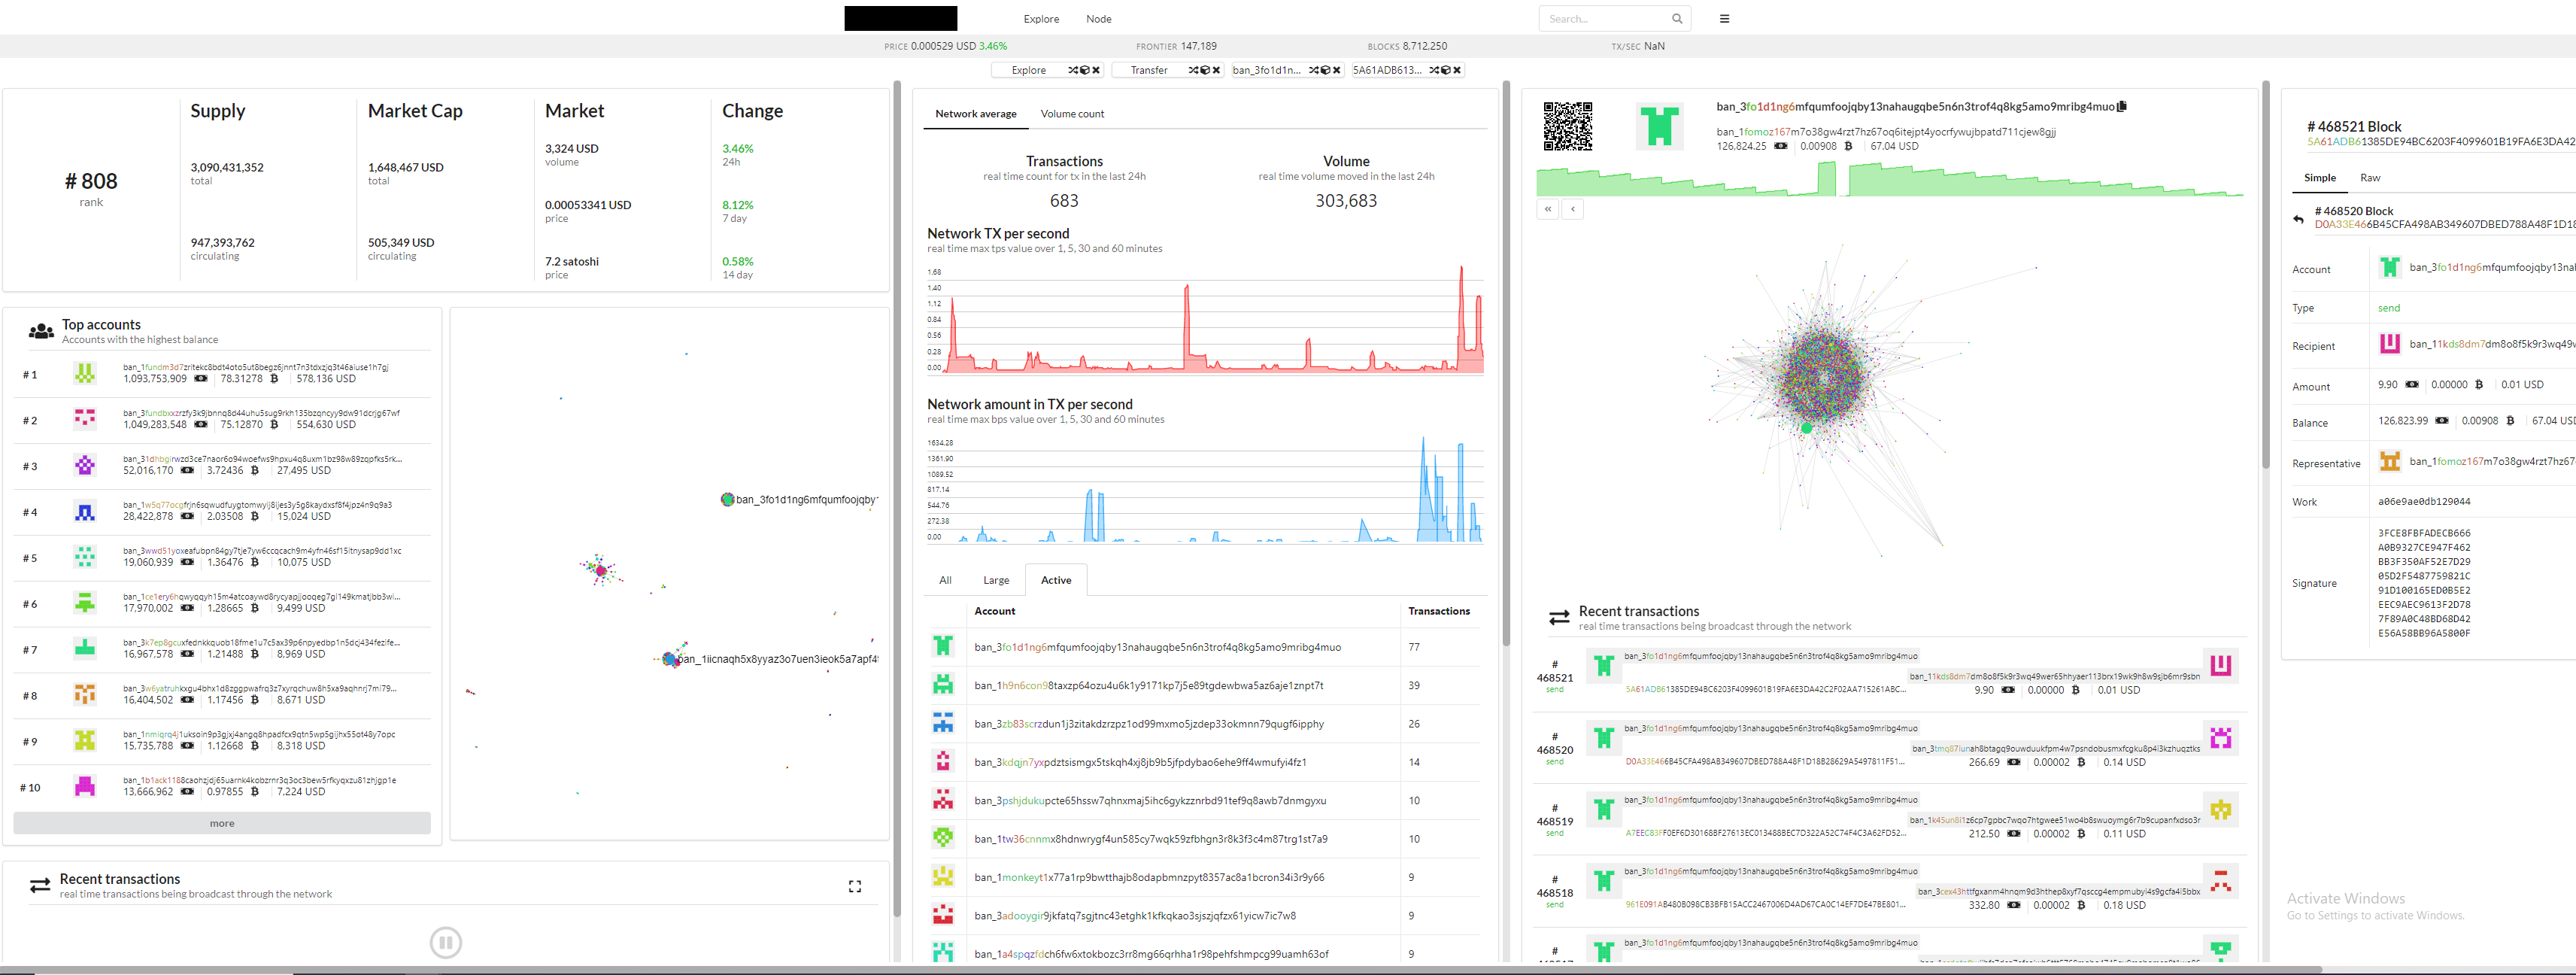Click cube icon on the Transfer tab
The width and height of the screenshot is (2576, 975).
[x=1204, y=70]
